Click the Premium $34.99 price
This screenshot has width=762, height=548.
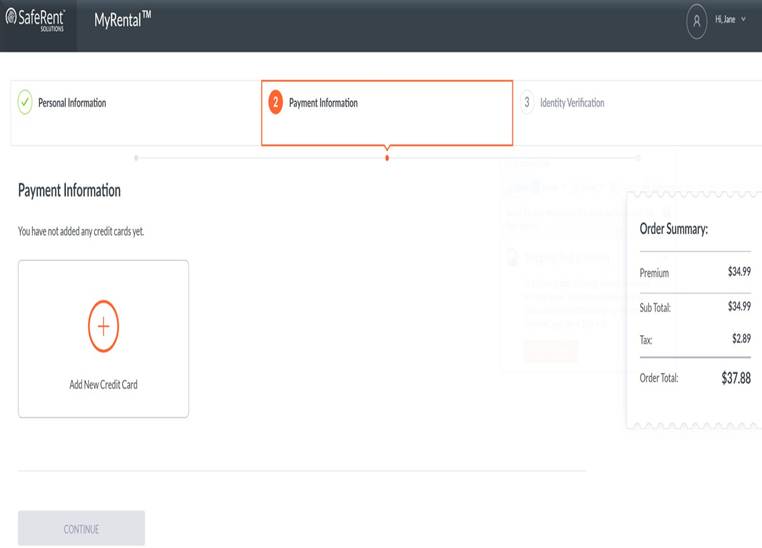pos(739,272)
